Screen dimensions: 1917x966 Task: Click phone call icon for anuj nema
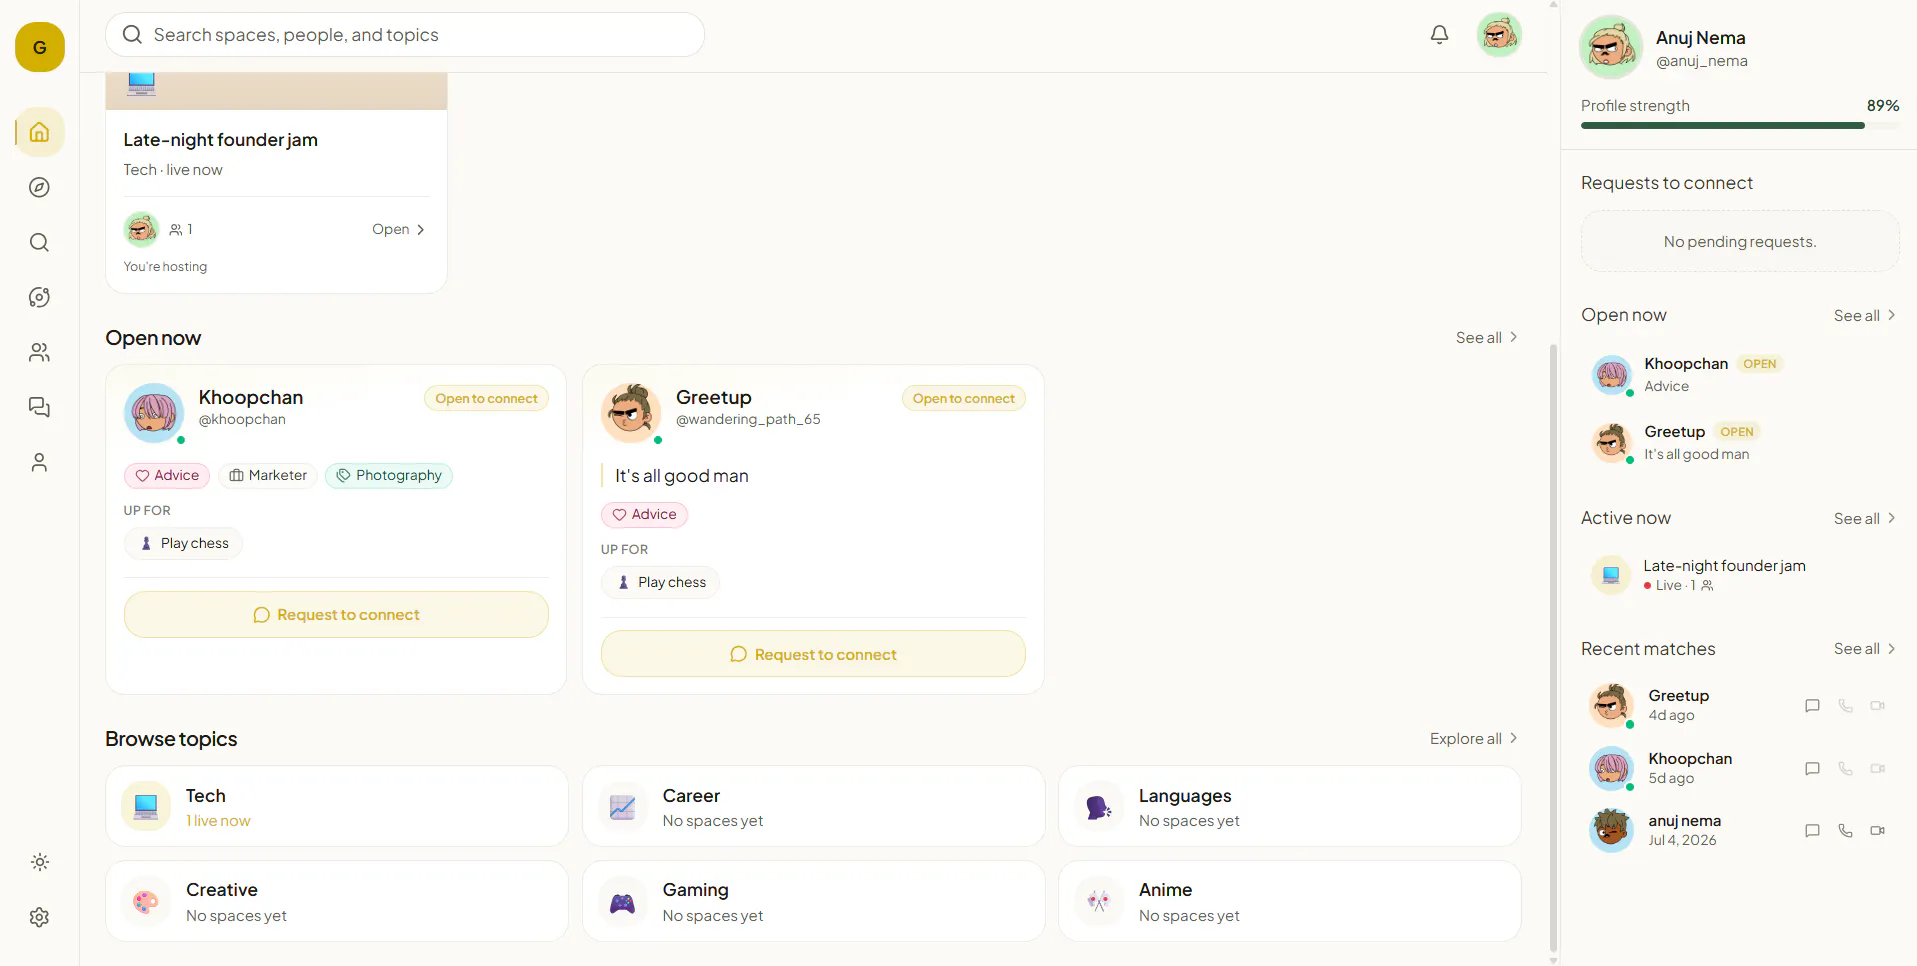[x=1845, y=831]
